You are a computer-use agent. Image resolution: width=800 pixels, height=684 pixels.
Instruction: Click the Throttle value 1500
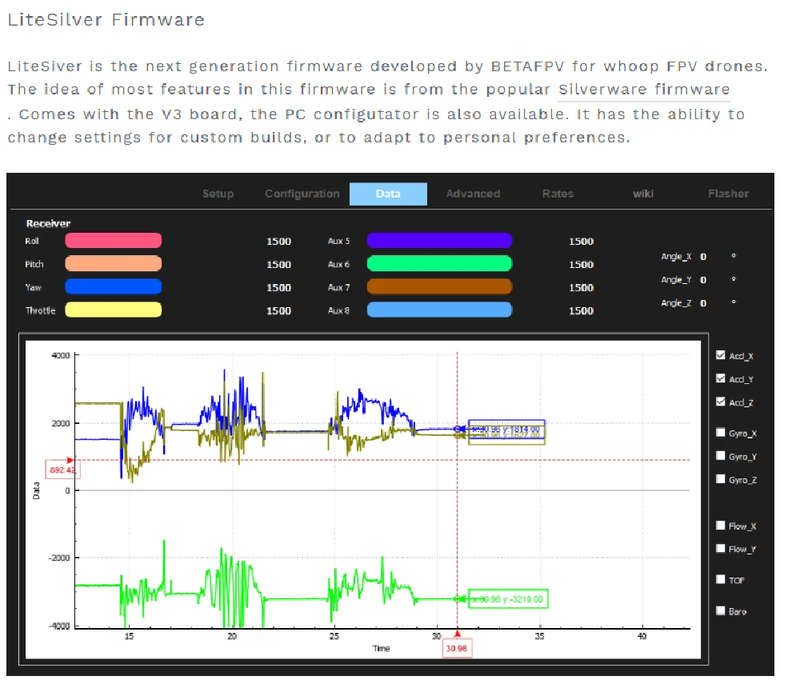pos(279,311)
